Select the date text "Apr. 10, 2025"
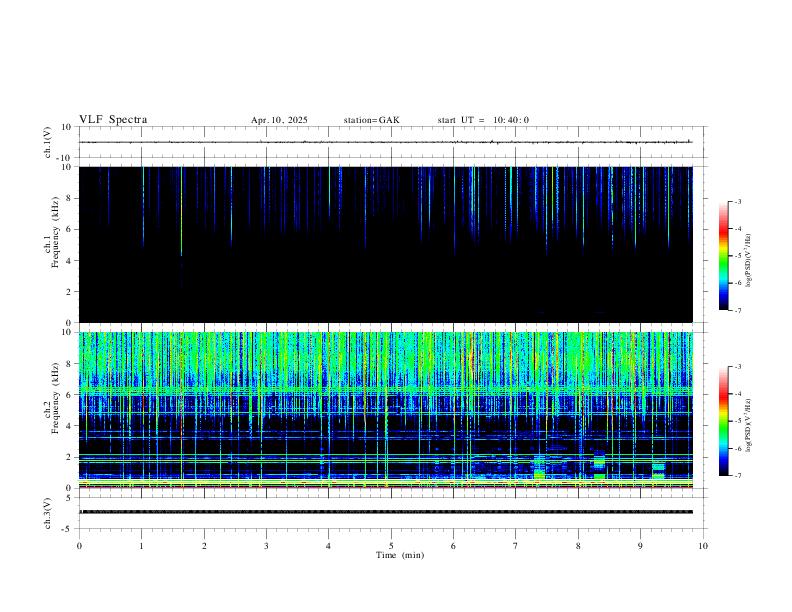This screenshot has height=612, width=792. (x=279, y=120)
